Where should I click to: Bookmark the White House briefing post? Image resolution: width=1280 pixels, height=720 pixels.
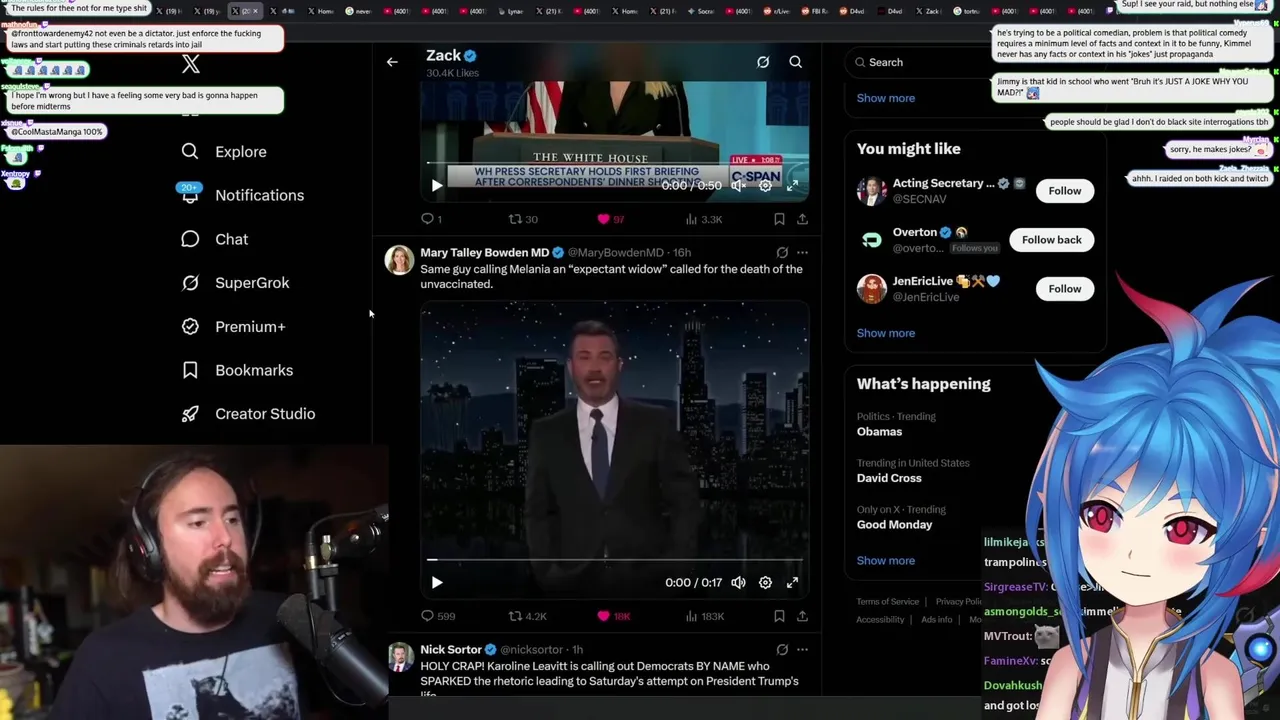tap(779, 219)
